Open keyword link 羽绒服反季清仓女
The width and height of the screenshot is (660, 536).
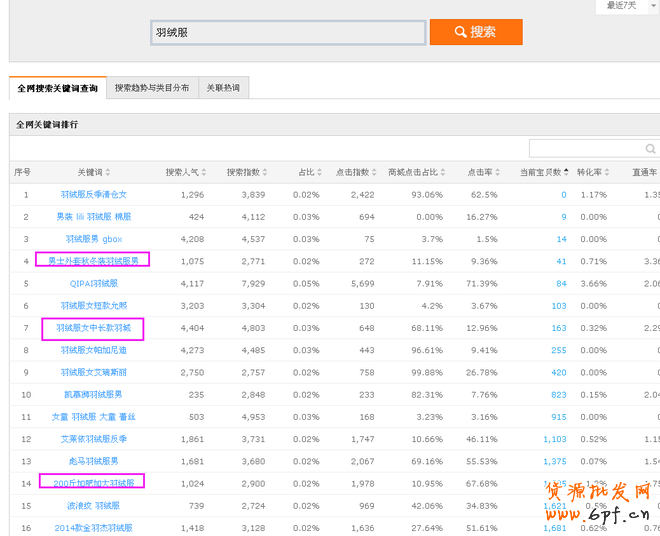coord(93,194)
